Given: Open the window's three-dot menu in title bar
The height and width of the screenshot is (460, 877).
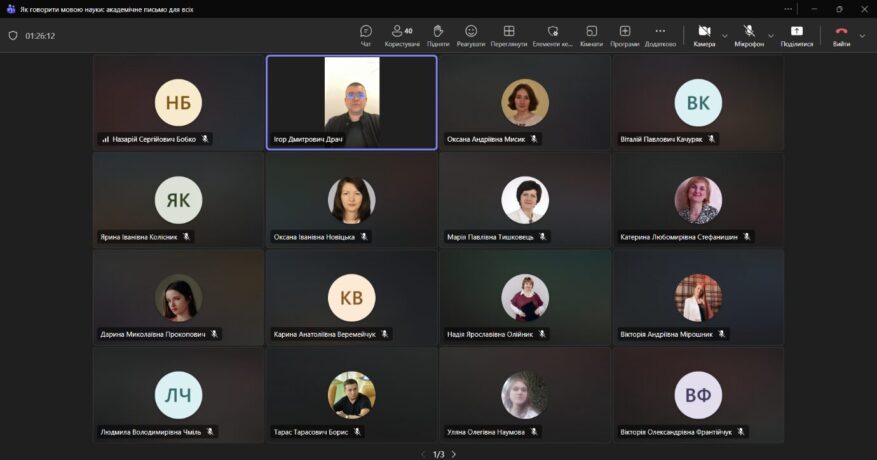Looking at the screenshot, I should [x=787, y=8].
